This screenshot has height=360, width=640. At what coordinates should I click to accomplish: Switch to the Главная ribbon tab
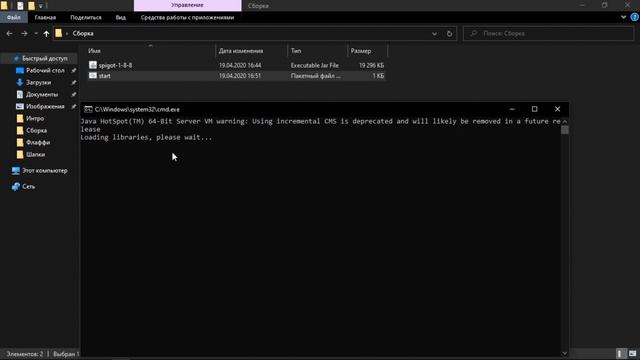pos(45,18)
